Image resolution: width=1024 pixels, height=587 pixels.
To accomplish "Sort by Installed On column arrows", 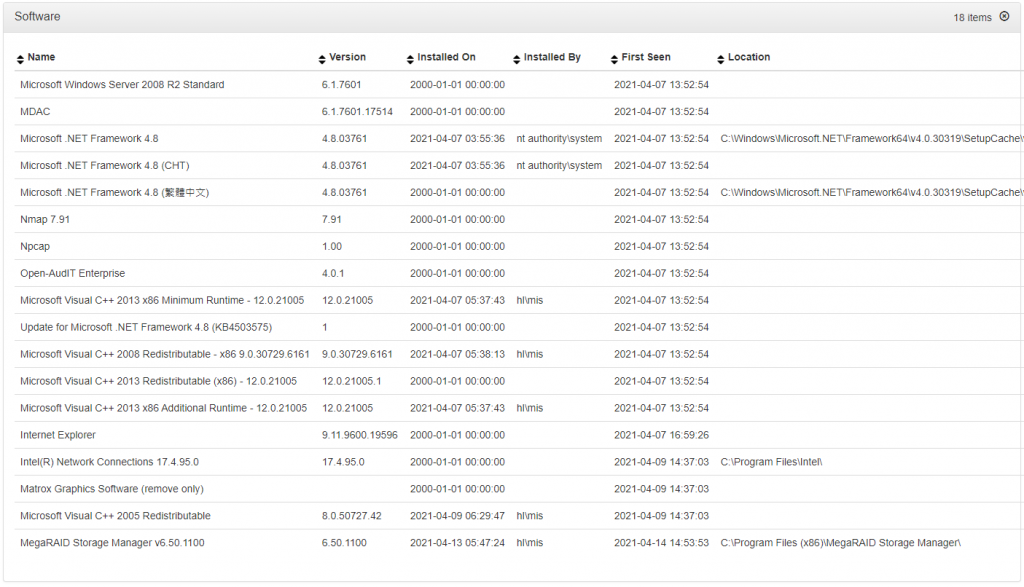I will 410,59.
